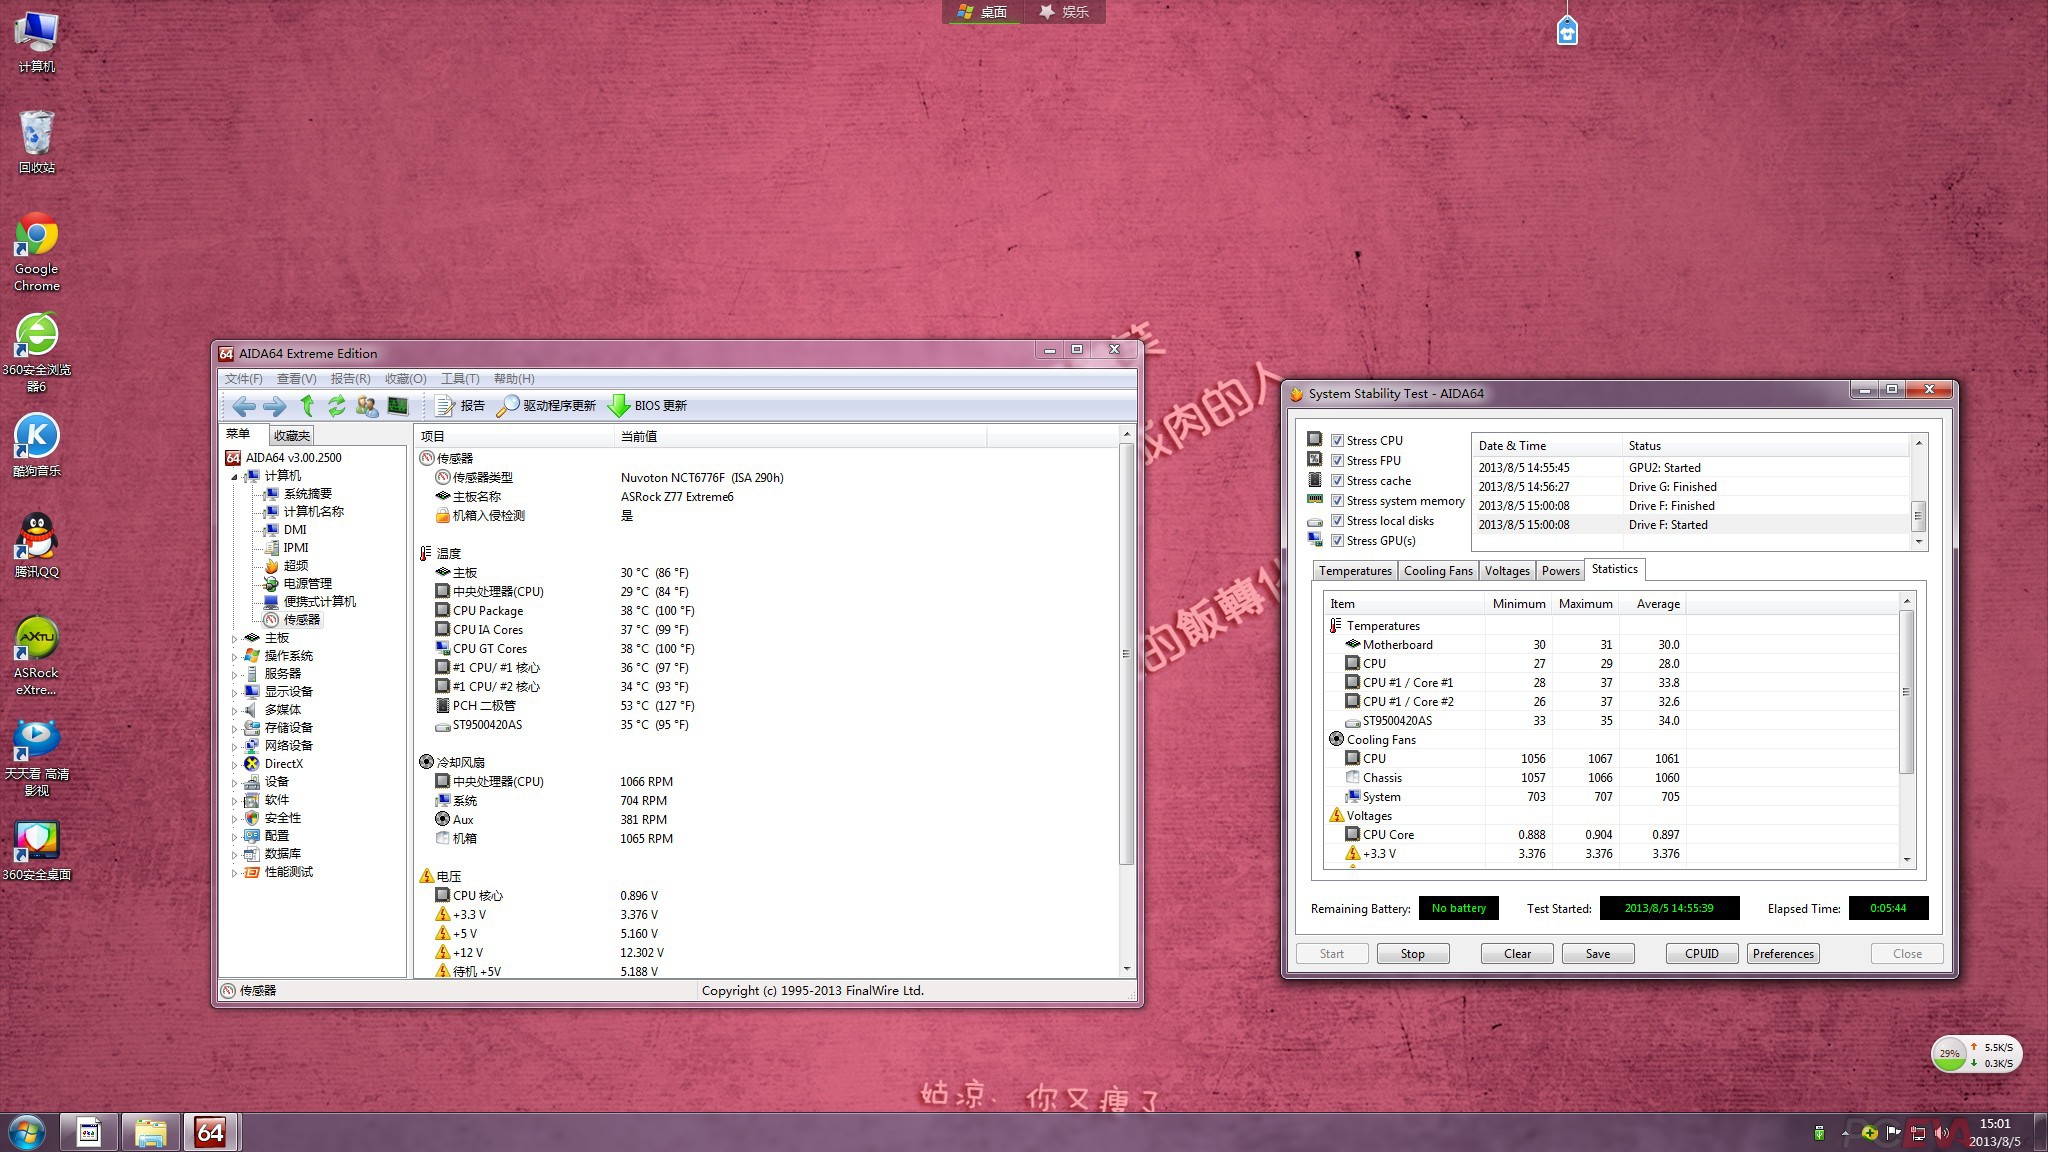Toggle Stress CPU checkbox
The height and width of the screenshot is (1152, 2048).
tap(1337, 440)
